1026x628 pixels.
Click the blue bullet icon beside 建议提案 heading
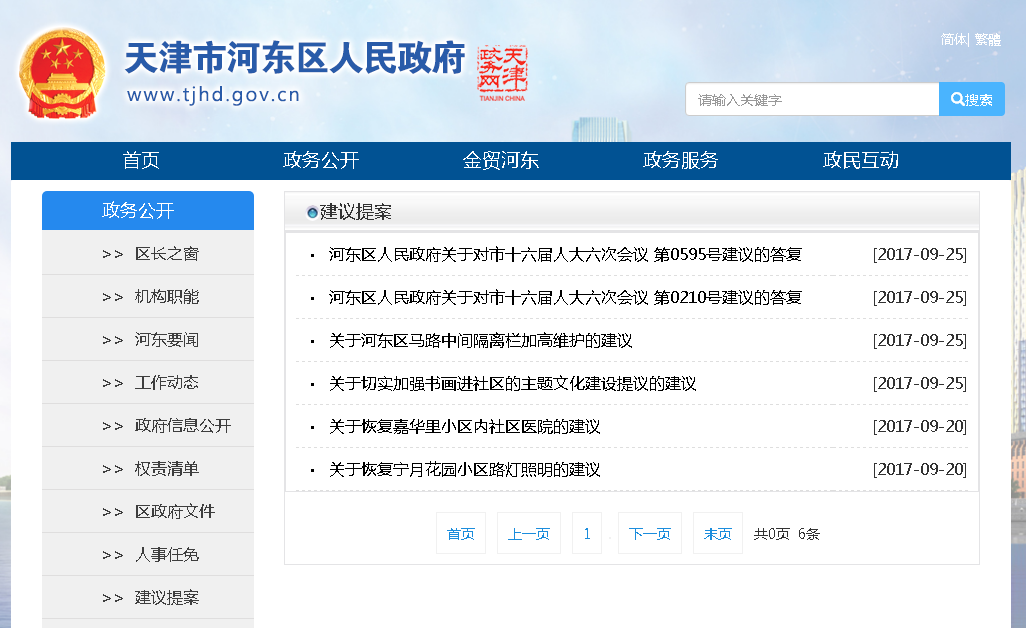click(x=312, y=212)
